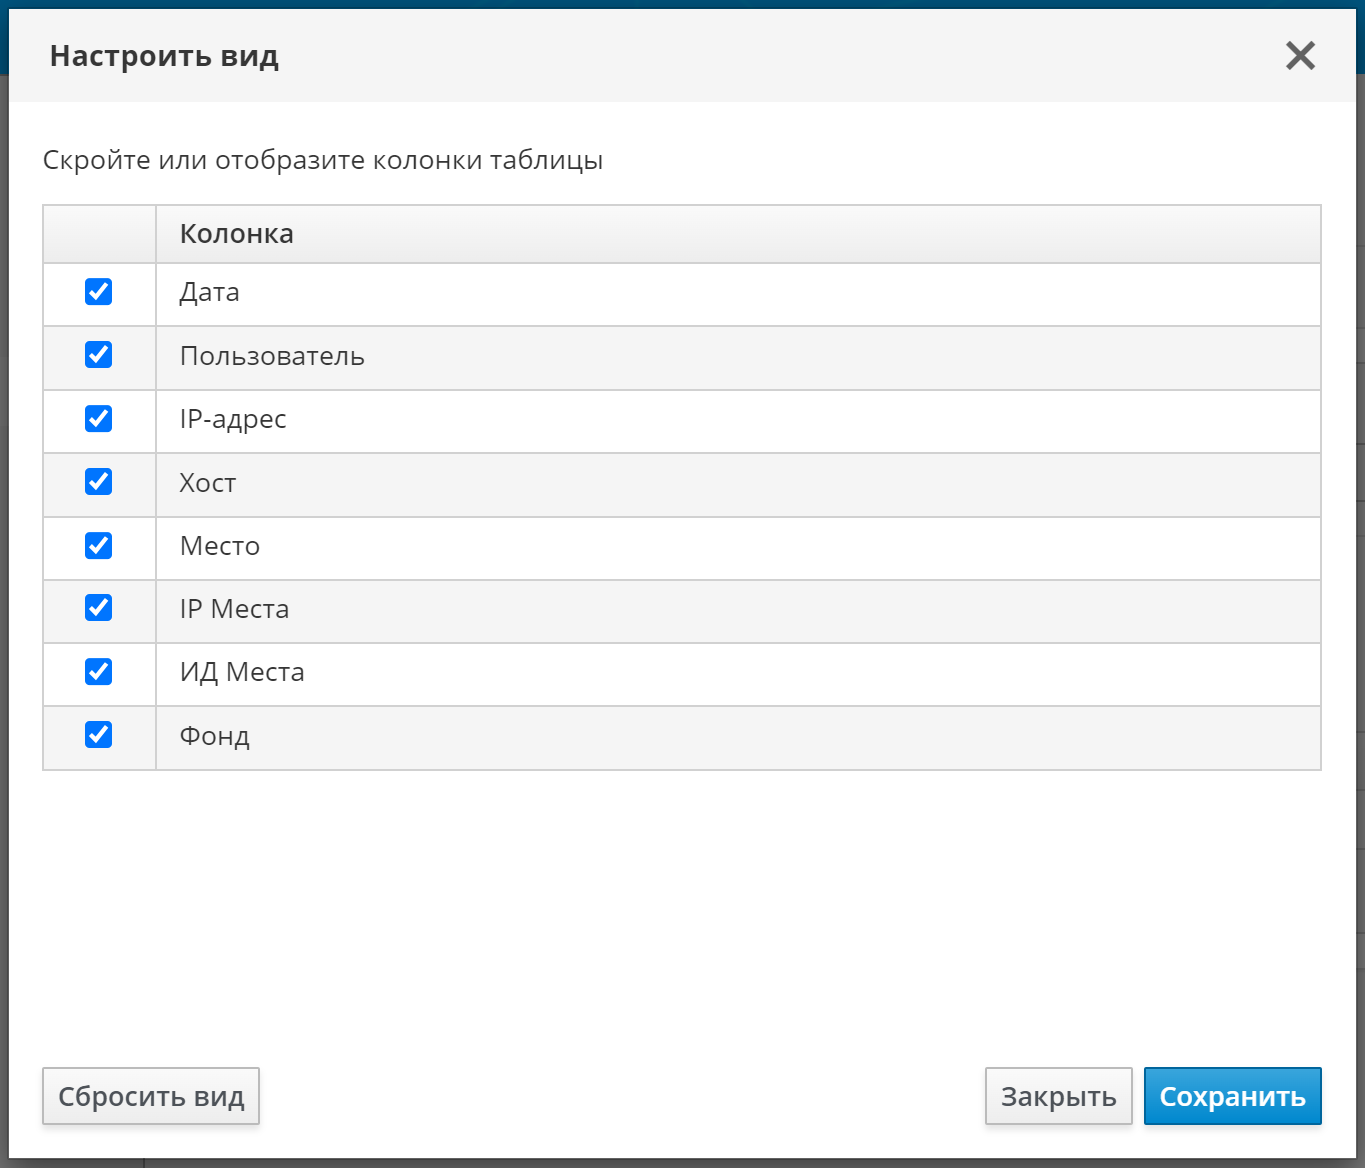
Task: Disable the Фонд column checkbox
Action: (x=98, y=735)
